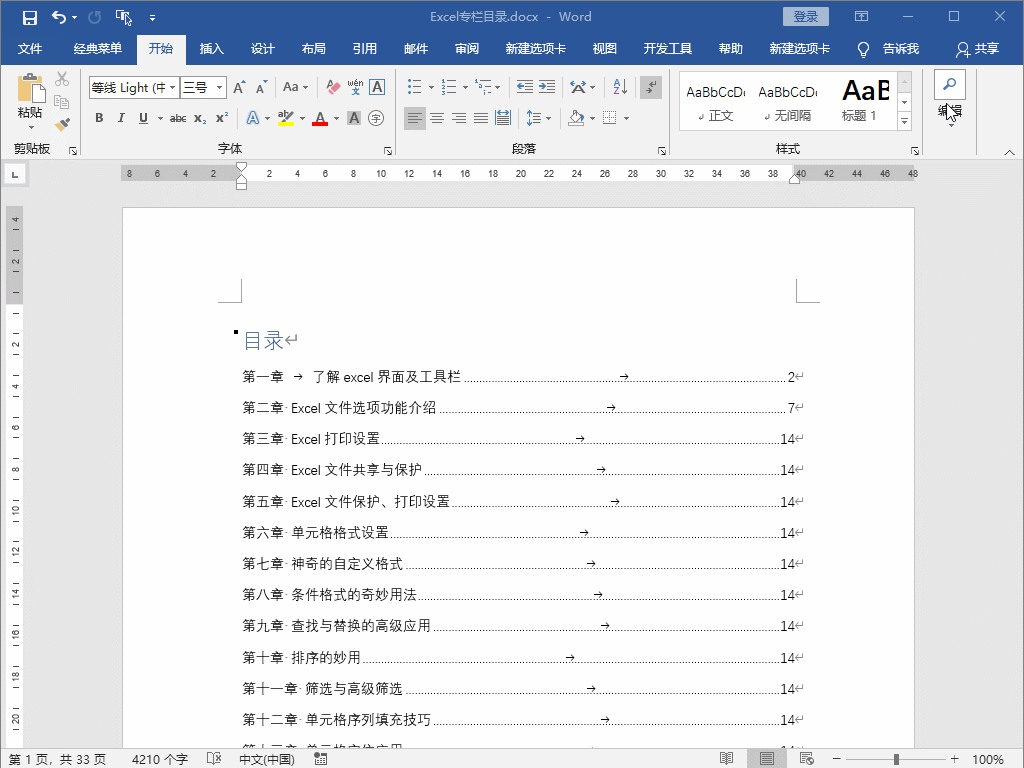1024x768 pixels.
Task: Undo the last action
Action: point(59,18)
